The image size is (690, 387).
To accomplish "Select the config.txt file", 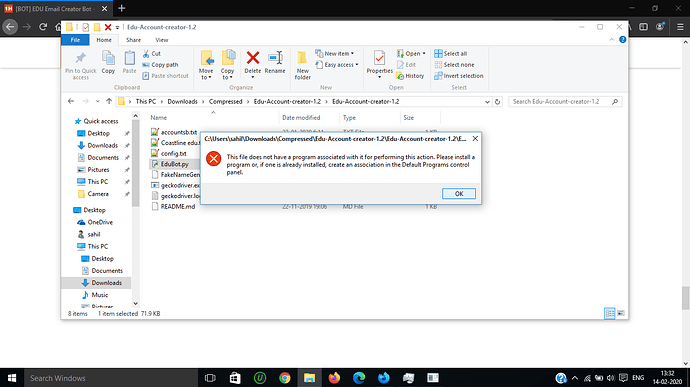I will click(x=169, y=153).
